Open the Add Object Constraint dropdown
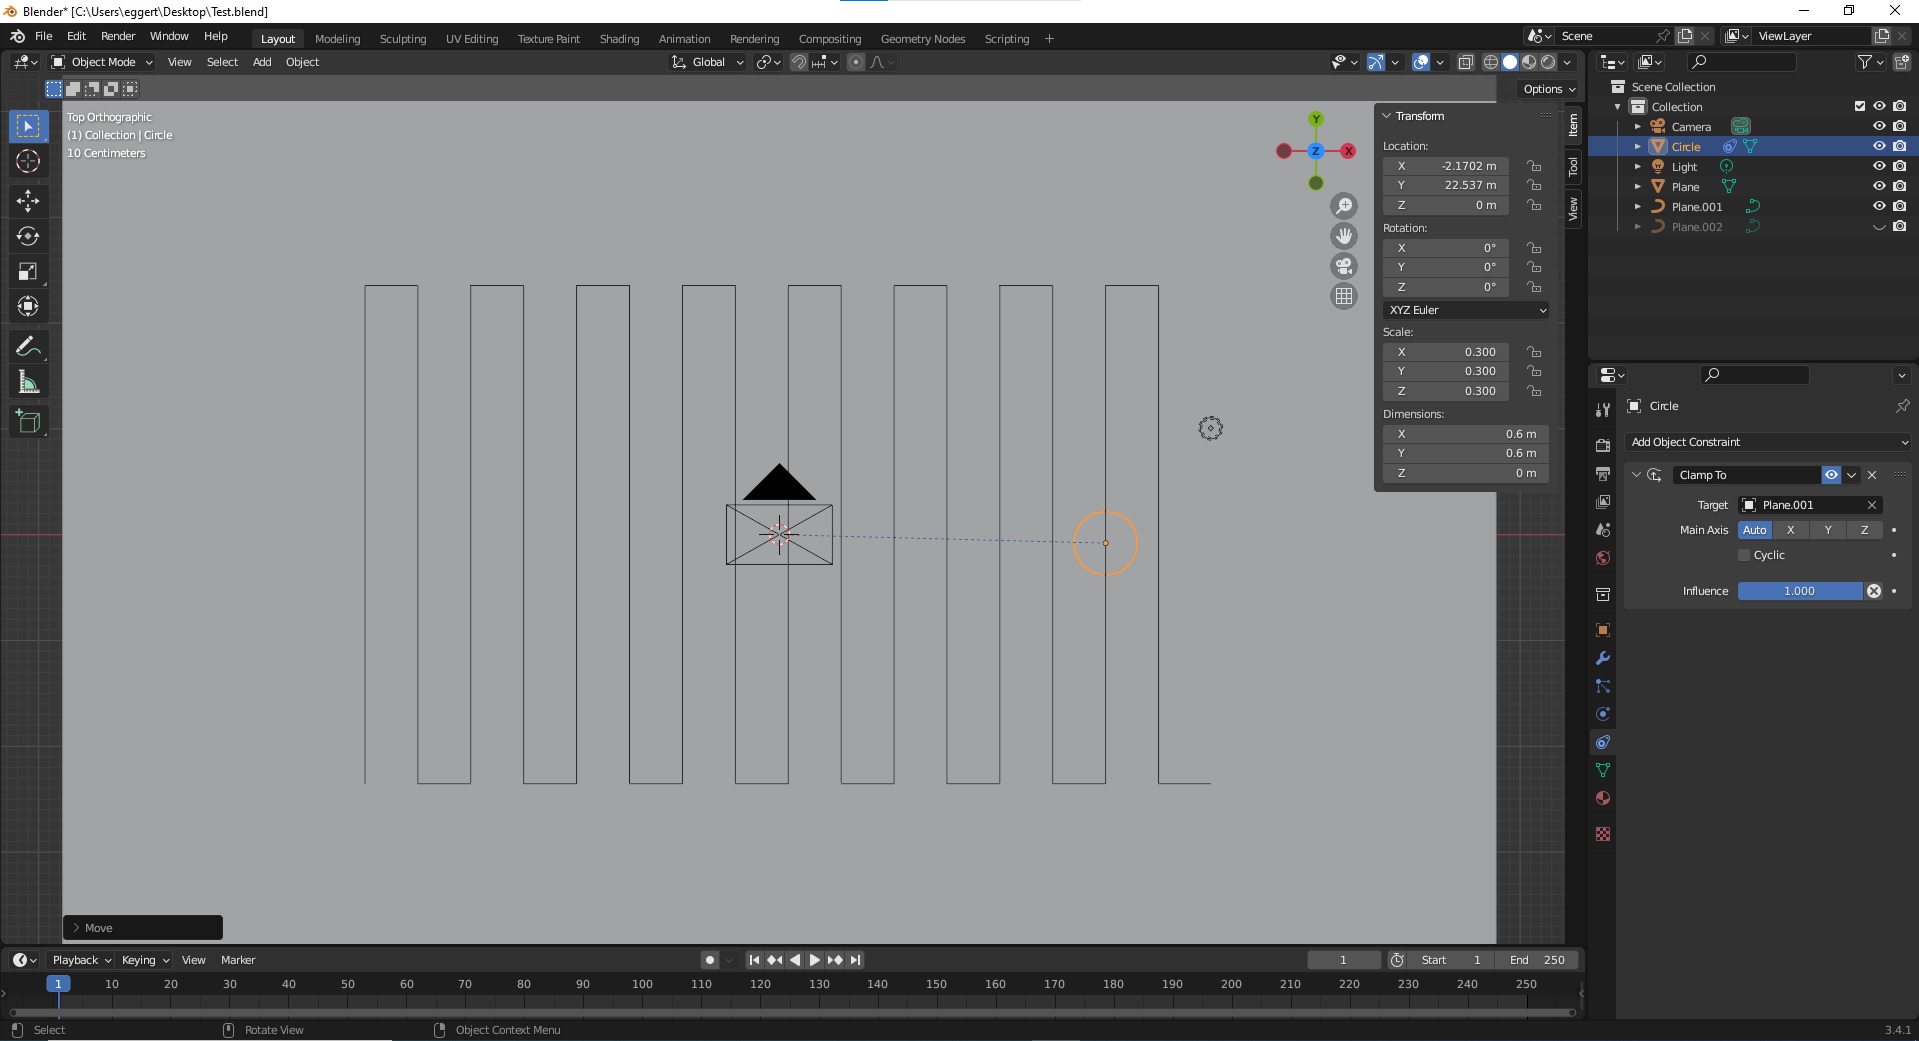Image resolution: width=1919 pixels, height=1041 pixels. tap(1768, 442)
